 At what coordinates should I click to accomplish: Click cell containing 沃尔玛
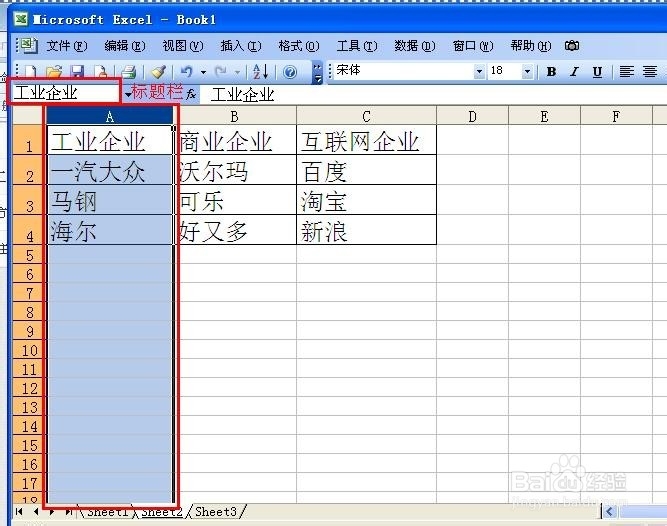coord(235,170)
